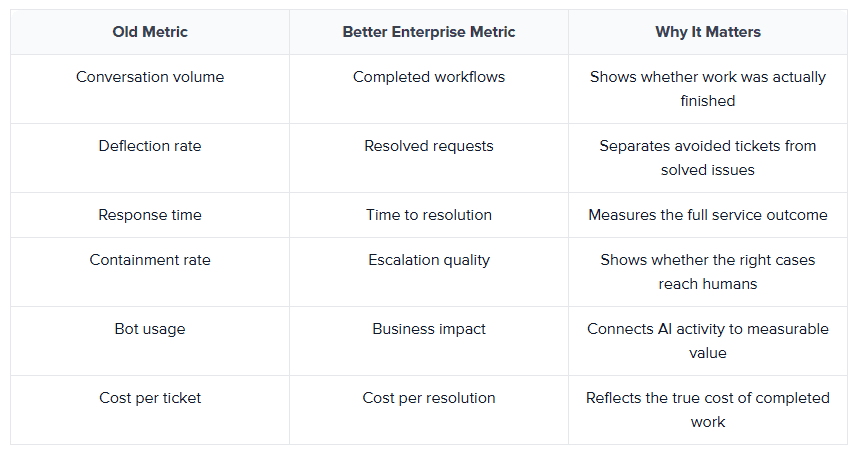
Task: Click the Escalation quality cell
Action: click(x=429, y=272)
